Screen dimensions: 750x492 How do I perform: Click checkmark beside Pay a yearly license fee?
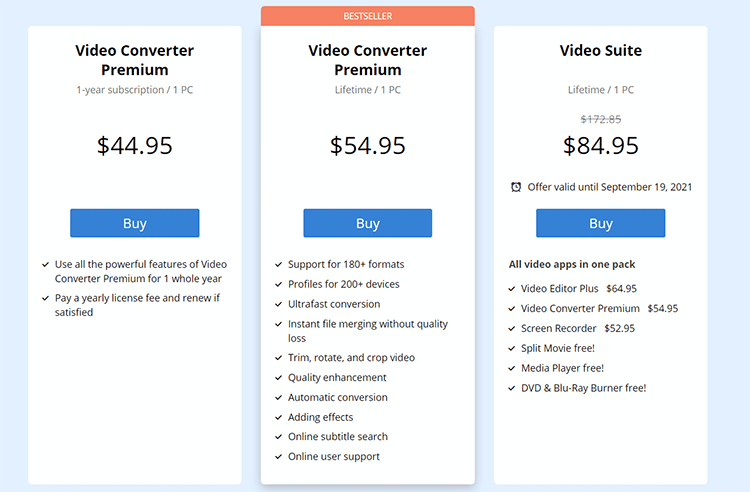pos(45,298)
